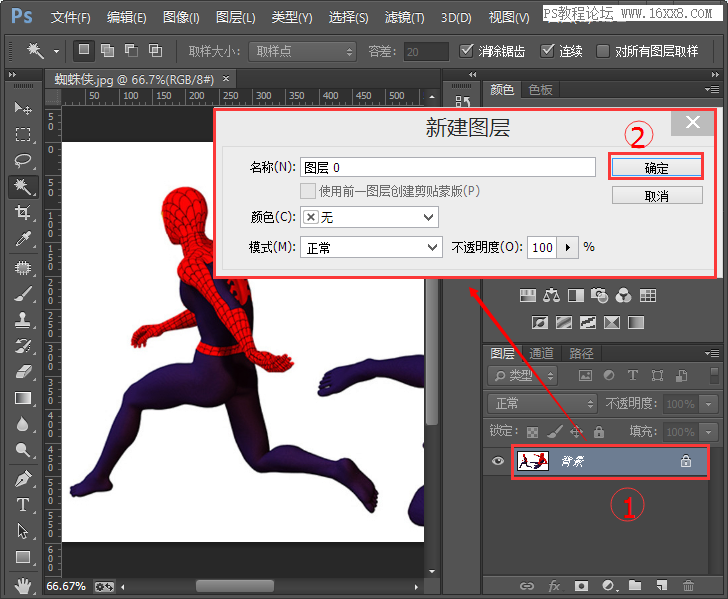Toggle the contiguous (连续) checkbox
This screenshot has width=728, height=599.
(x=547, y=50)
